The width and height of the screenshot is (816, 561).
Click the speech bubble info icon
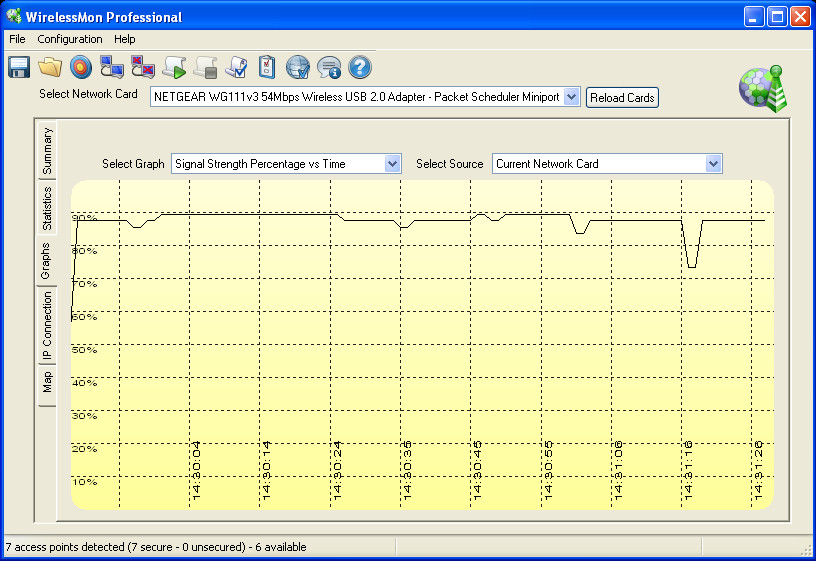click(329, 68)
